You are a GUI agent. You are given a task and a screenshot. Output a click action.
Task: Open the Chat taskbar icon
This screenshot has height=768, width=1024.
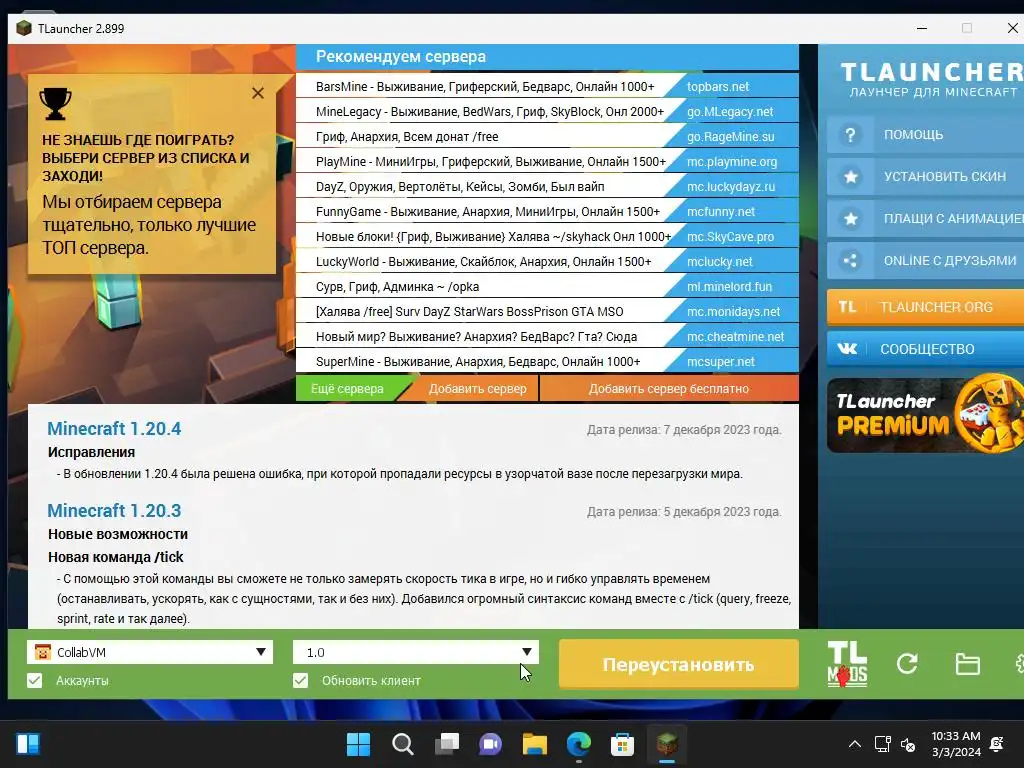click(490, 744)
